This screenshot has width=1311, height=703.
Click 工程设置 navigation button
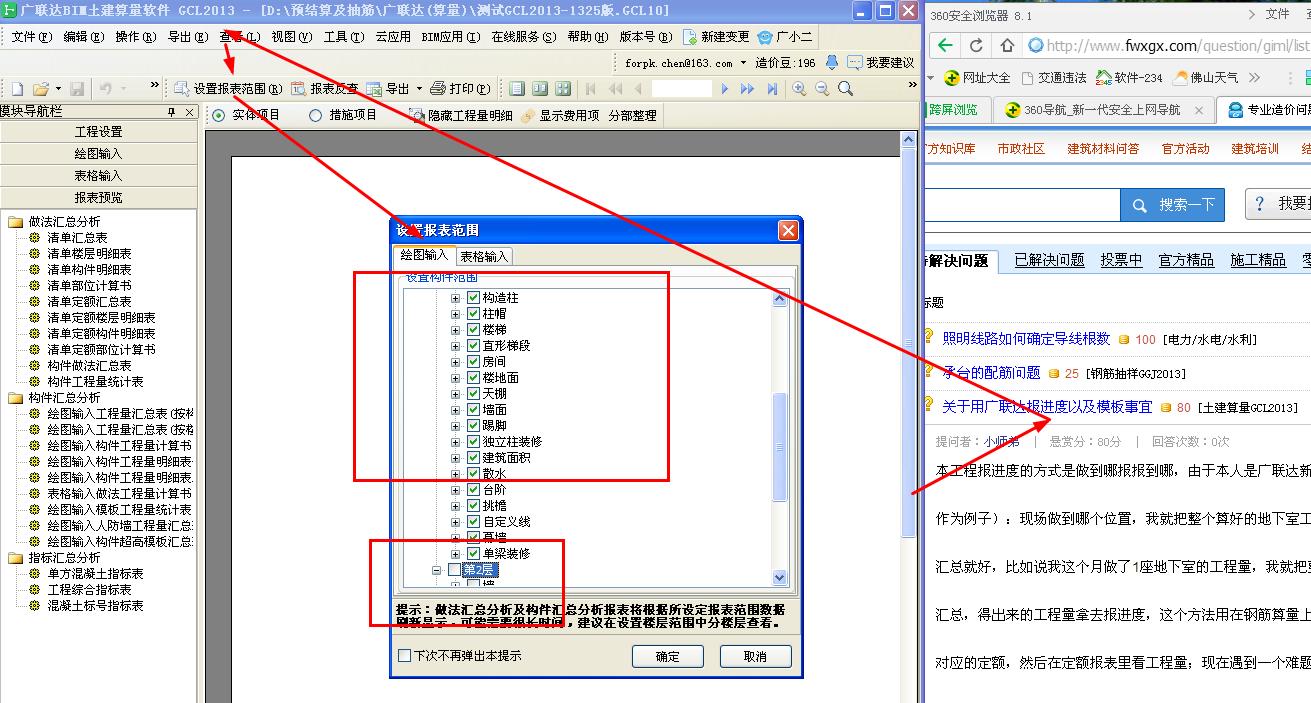(99, 132)
